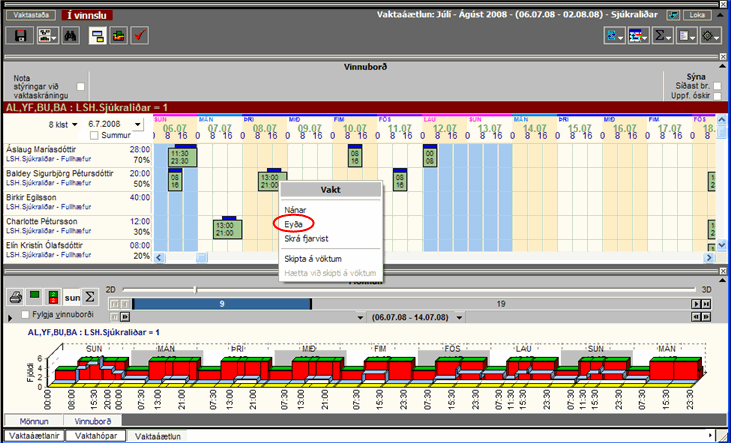Select Áslaug's 00-08 shift on 12.07
The height and width of the screenshot is (443, 731).
430,157
